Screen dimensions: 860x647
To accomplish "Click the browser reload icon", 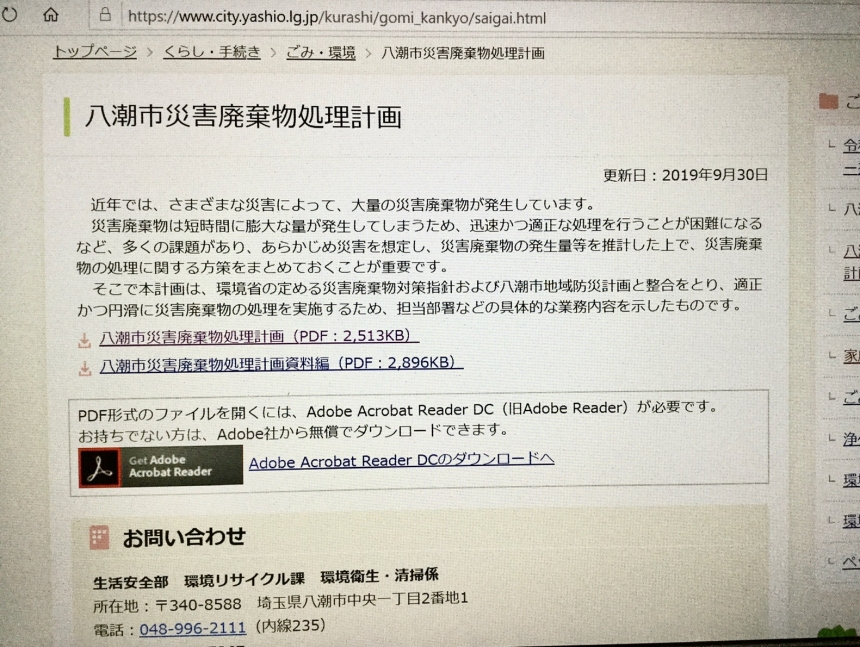I will pos(8,14).
